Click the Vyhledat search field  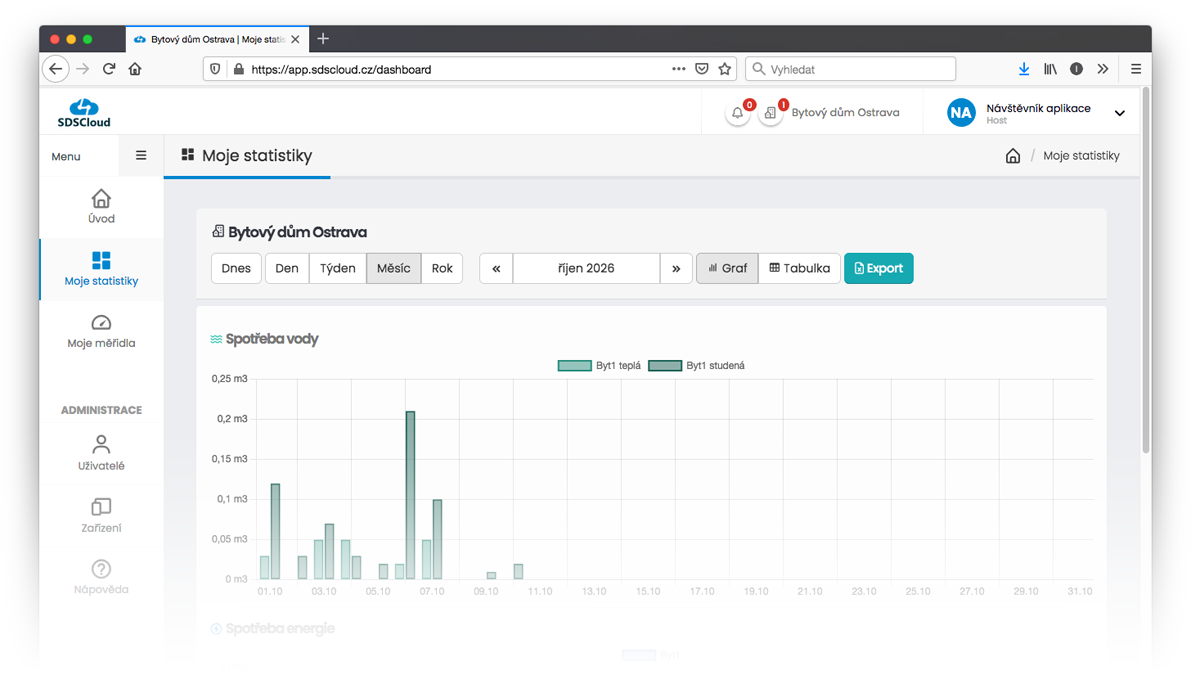[x=851, y=69]
